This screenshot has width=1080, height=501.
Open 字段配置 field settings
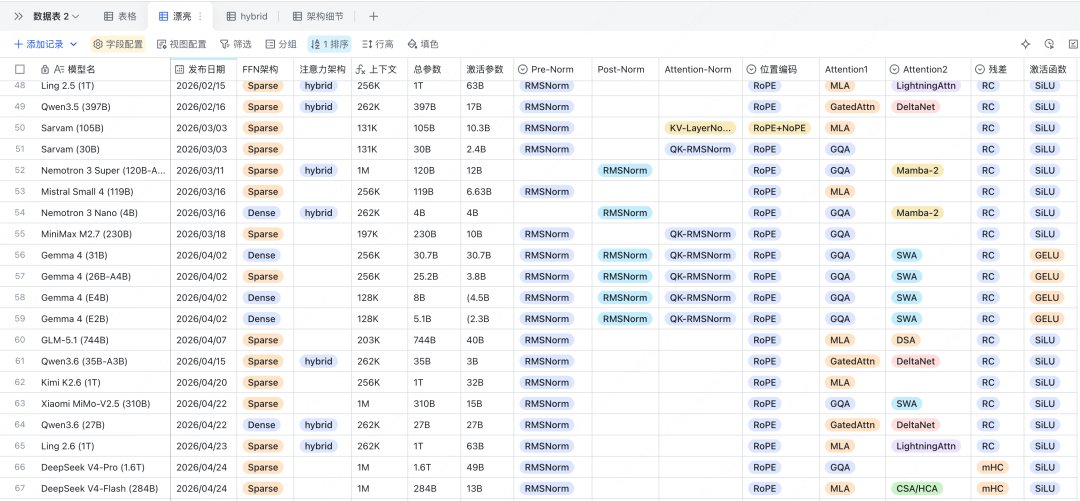click(118, 44)
